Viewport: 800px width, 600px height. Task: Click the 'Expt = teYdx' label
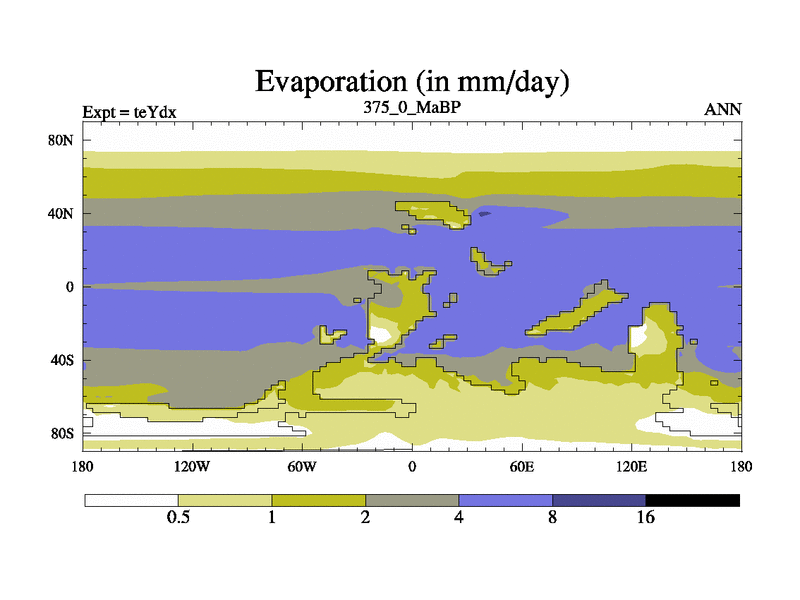point(129,112)
